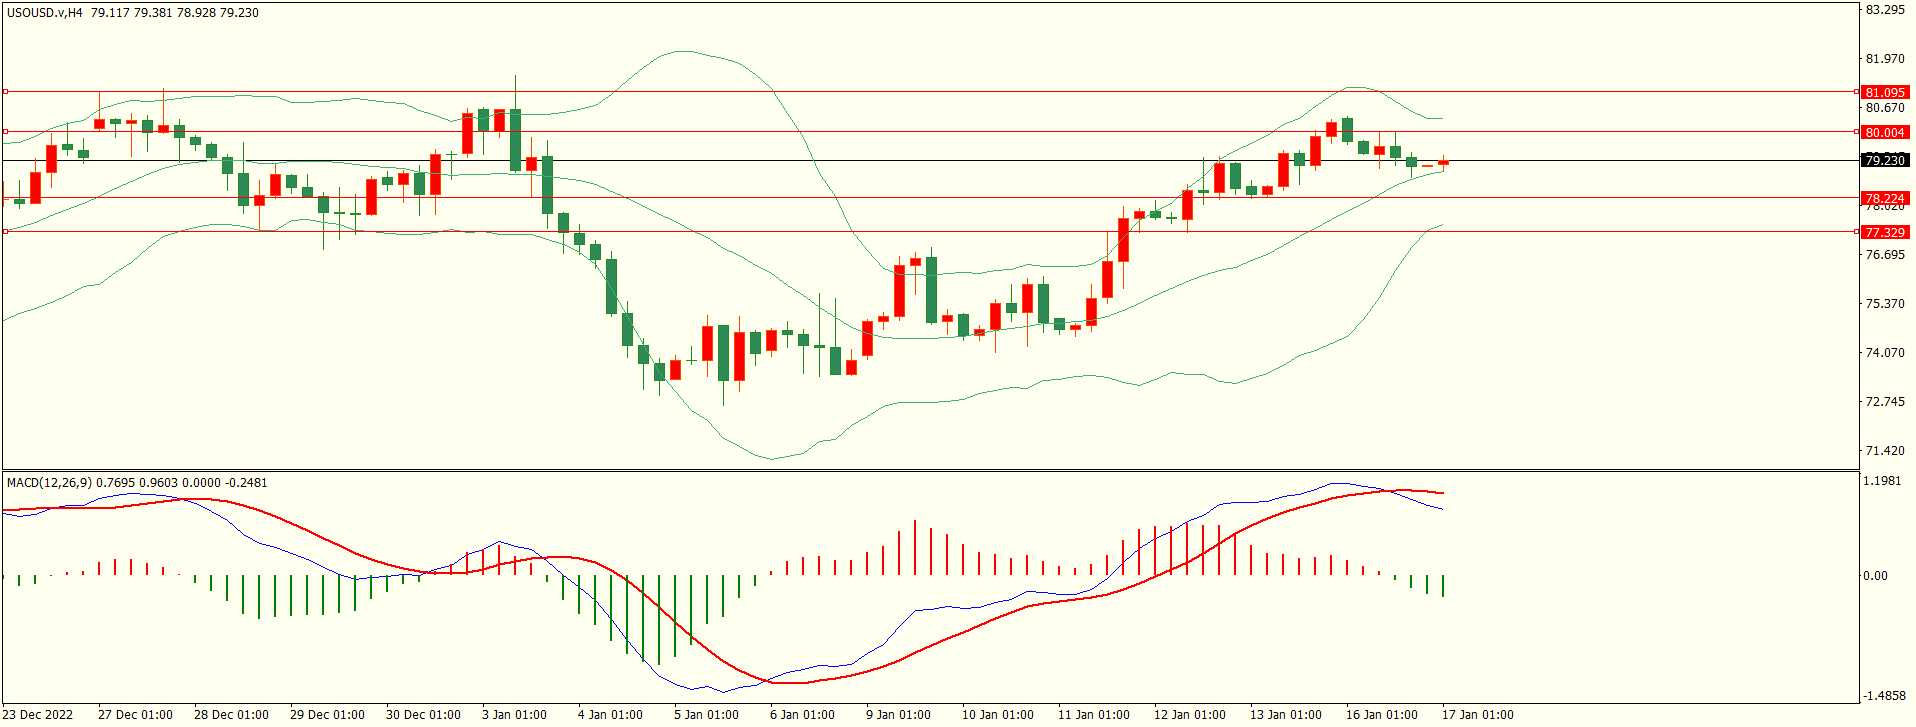Click the 1.1981 MACD scale value

pos(1882,481)
